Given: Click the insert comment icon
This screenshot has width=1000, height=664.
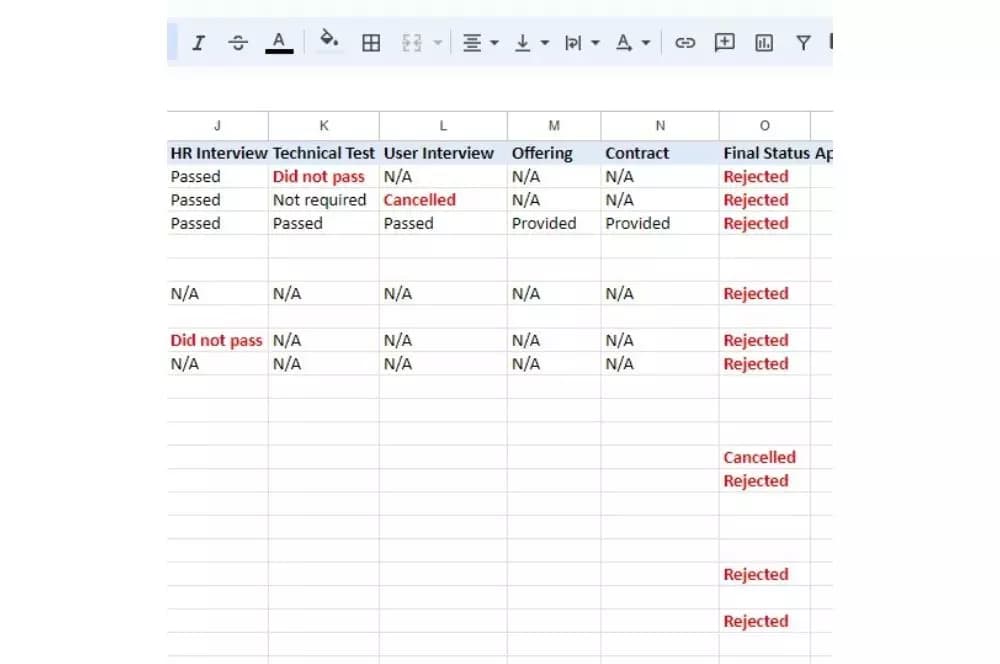Looking at the screenshot, I should coord(725,43).
